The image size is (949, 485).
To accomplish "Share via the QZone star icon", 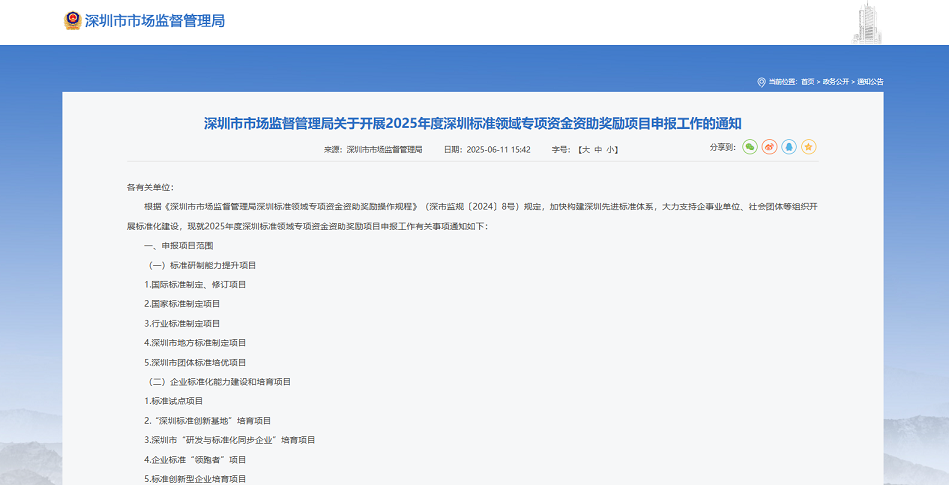I will point(809,147).
